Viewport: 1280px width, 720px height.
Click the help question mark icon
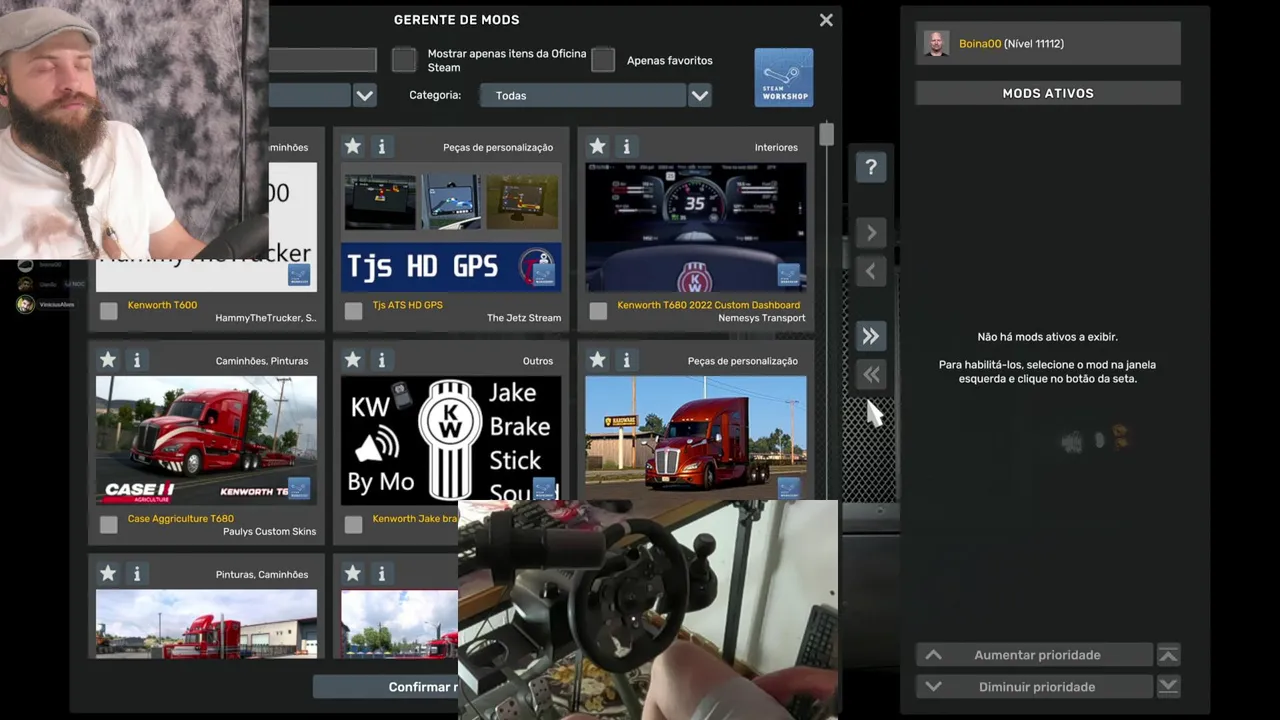871,167
